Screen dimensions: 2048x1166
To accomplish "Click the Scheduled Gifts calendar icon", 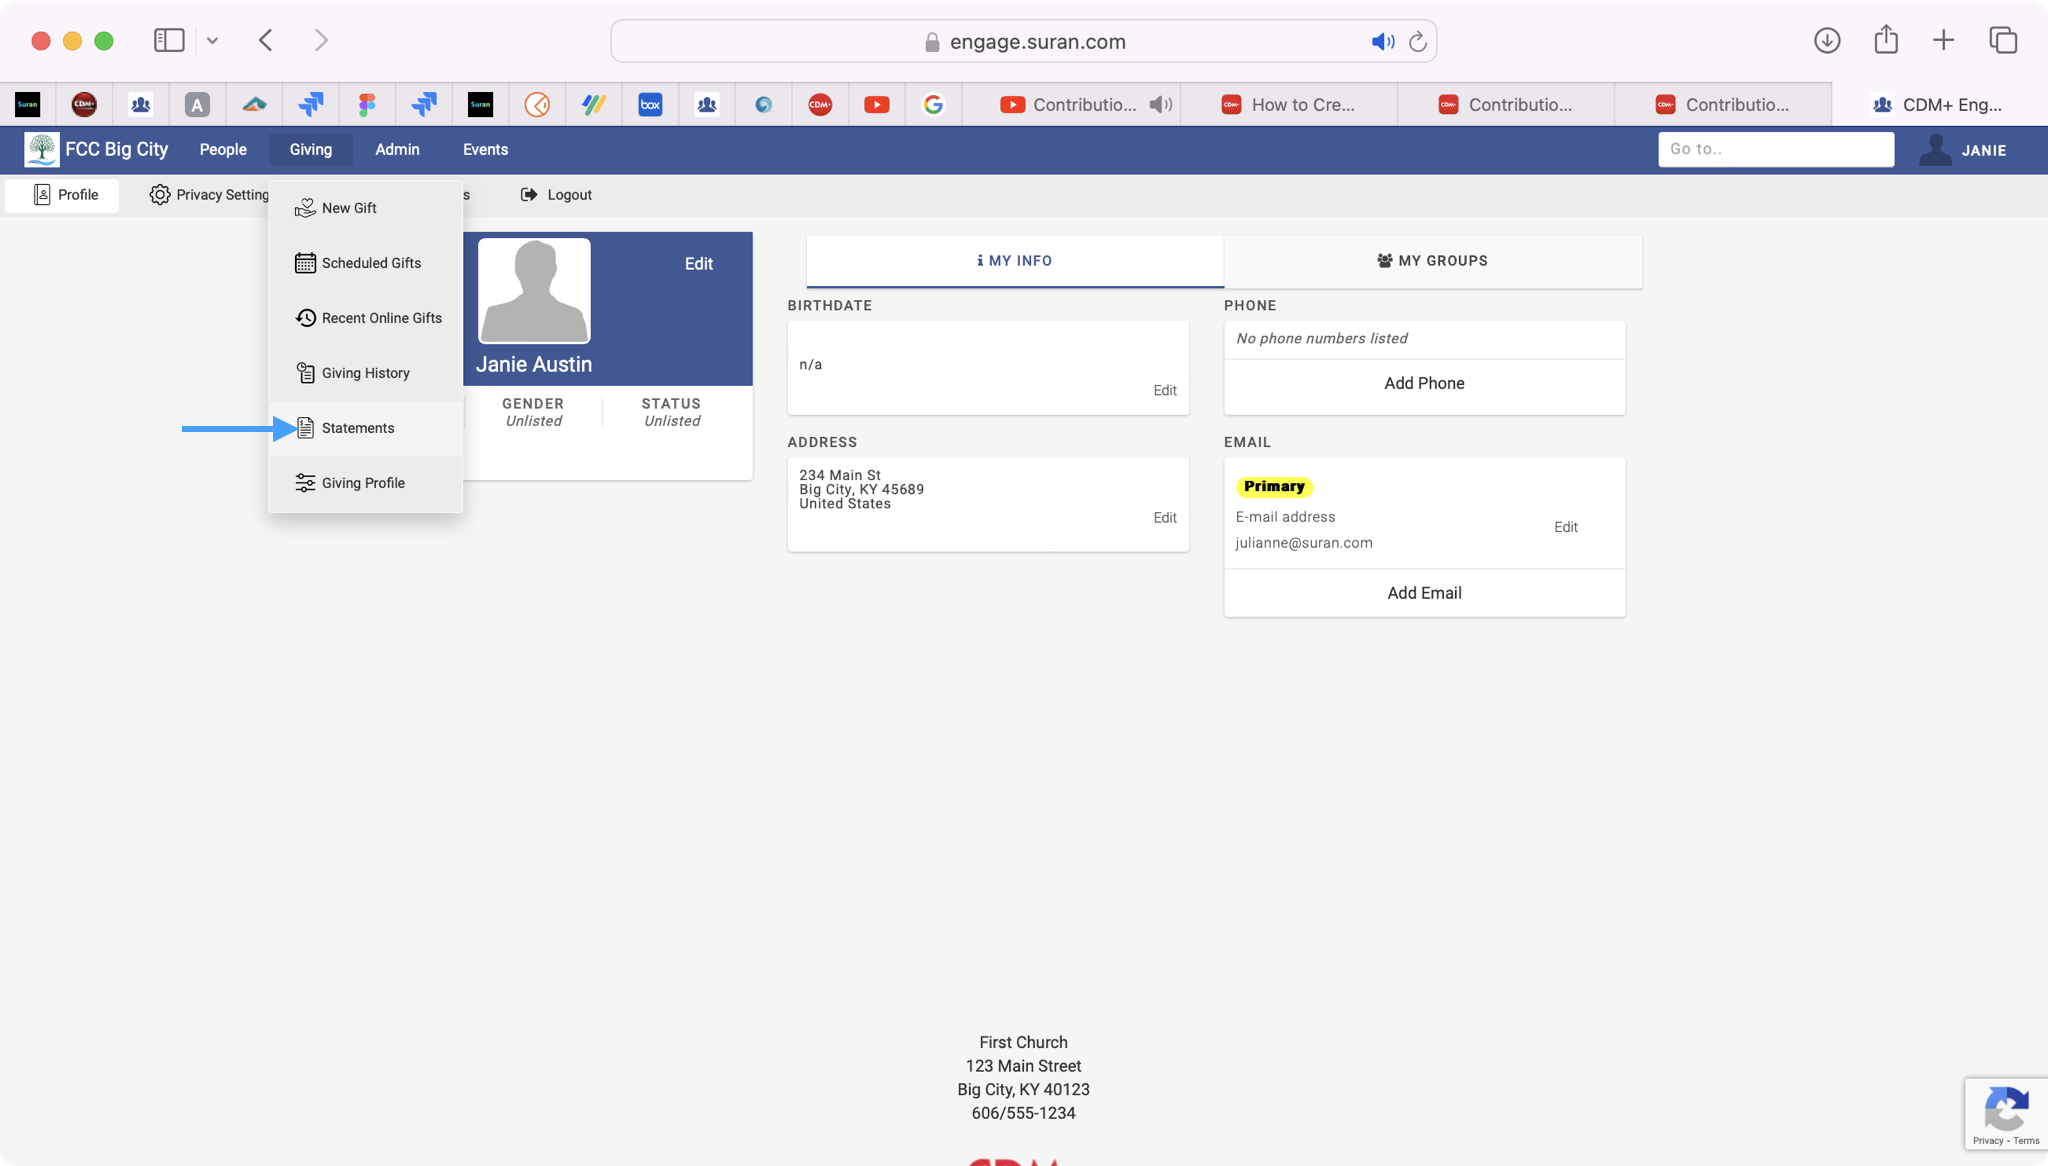I will coord(305,263).
